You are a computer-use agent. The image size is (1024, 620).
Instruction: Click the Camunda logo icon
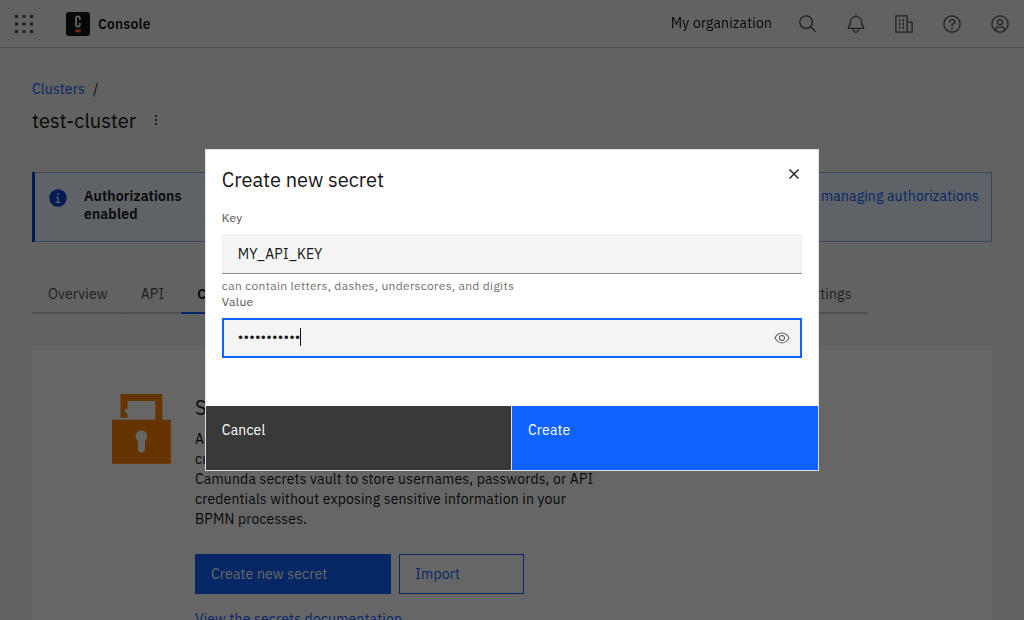(78, 24)
